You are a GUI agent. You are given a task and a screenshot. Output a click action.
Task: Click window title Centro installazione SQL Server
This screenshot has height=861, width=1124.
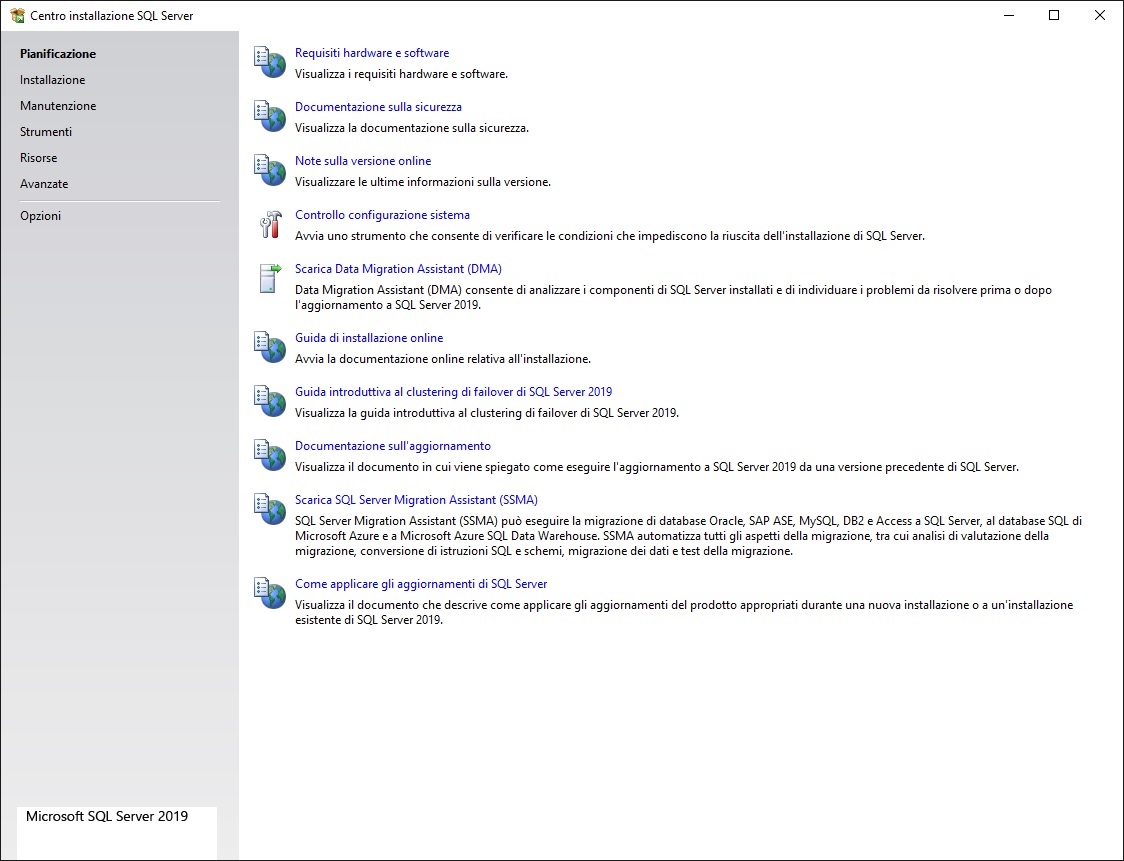pos(112,16)
